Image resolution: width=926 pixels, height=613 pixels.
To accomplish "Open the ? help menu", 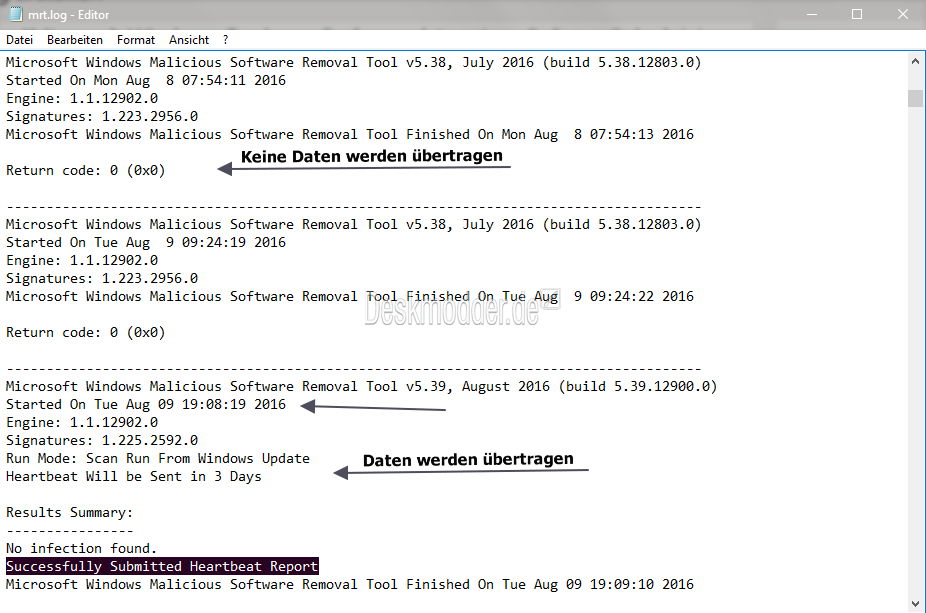I will 226,40.
